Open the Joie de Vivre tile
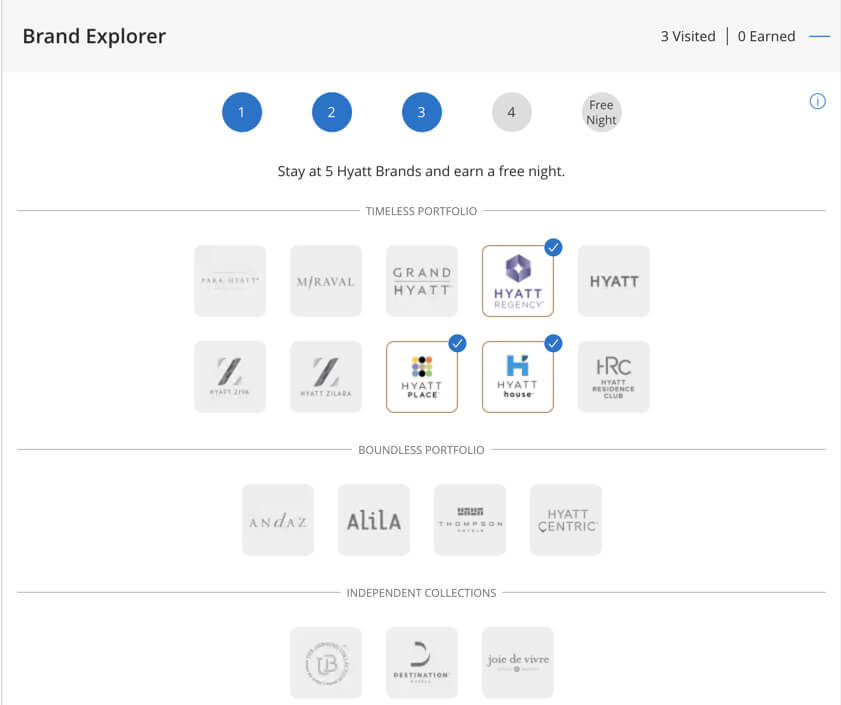The image size is (841, 705). (518, 662)
